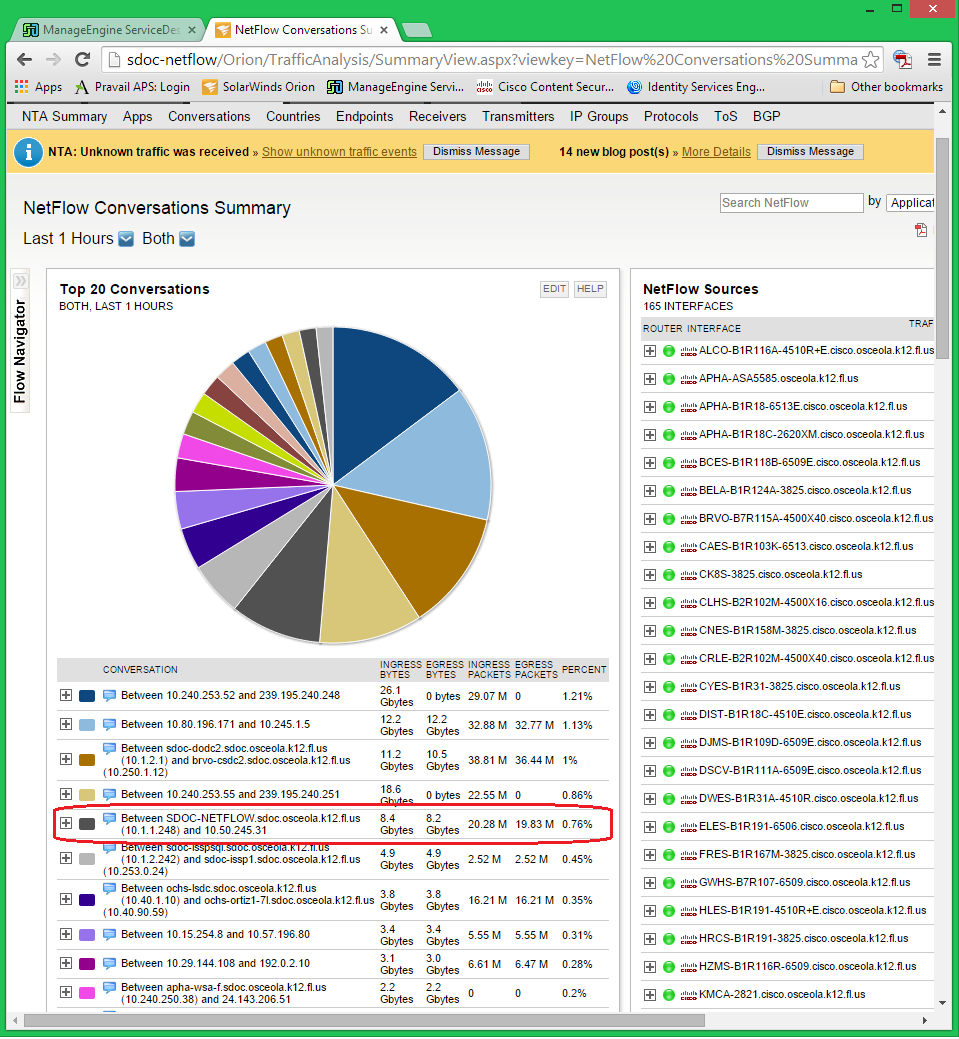The height and width of the screenshot is (1039, 959).
Task: Click router icon for CK8S-3825
Action: 689,575
